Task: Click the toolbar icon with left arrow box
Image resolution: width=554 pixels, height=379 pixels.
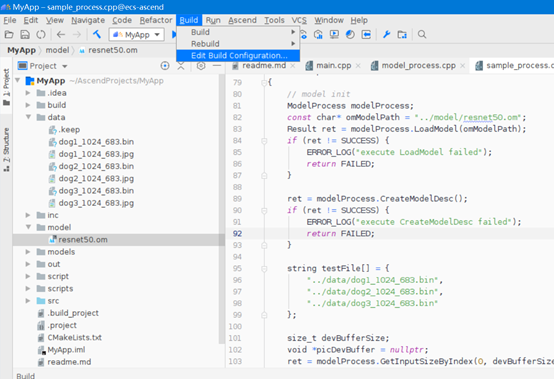Action: point(366,34)
